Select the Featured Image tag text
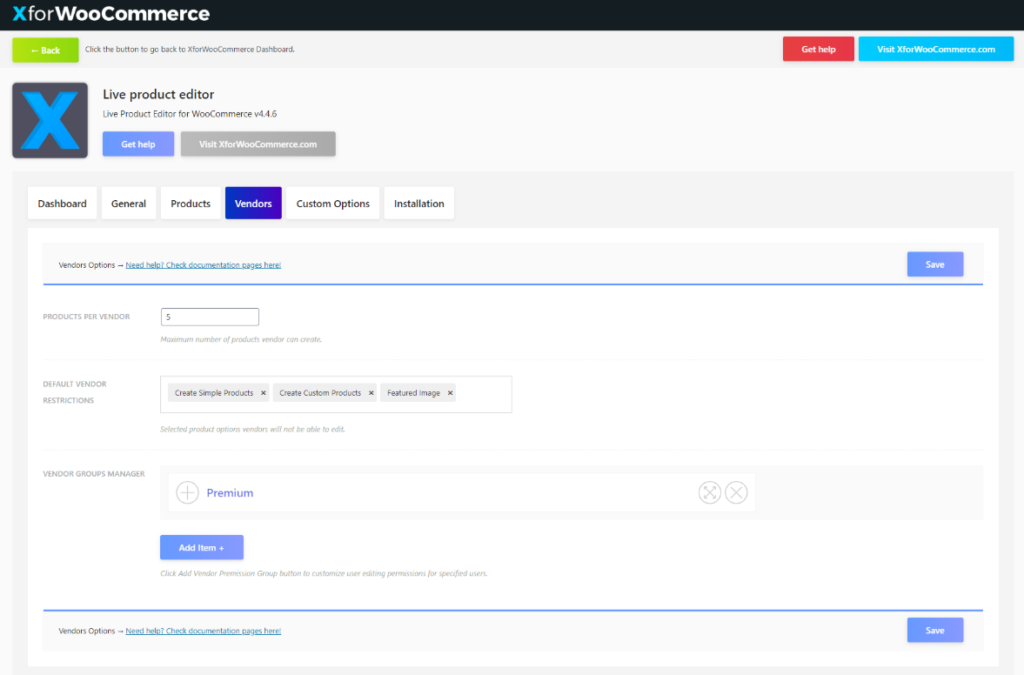The width and height of the screenshot is (1024, 675). pos(413,393)
